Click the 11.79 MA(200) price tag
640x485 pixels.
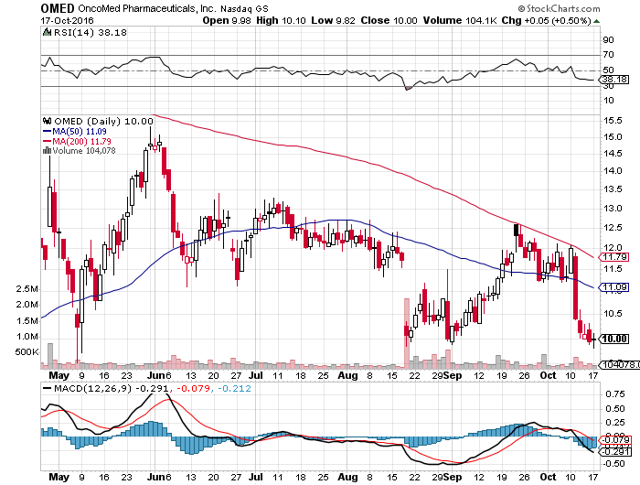click(613, 257)
